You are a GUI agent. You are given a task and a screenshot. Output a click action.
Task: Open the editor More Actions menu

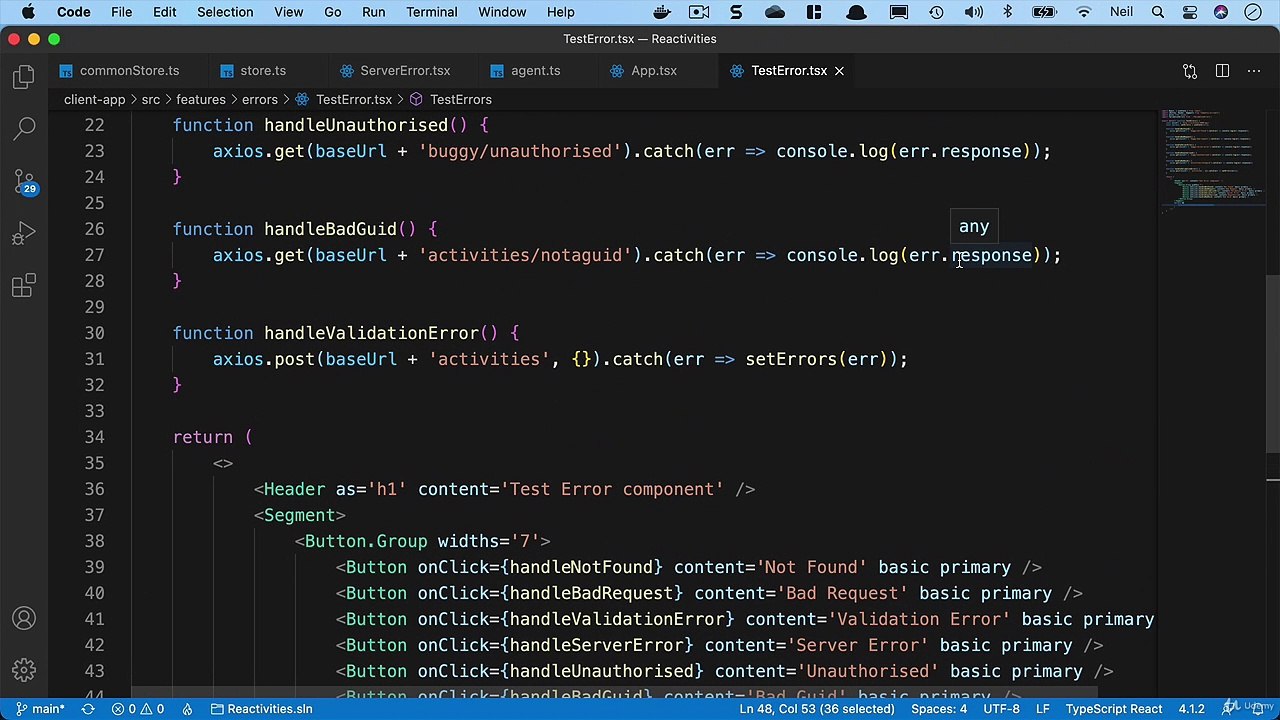coord(1254,71)
